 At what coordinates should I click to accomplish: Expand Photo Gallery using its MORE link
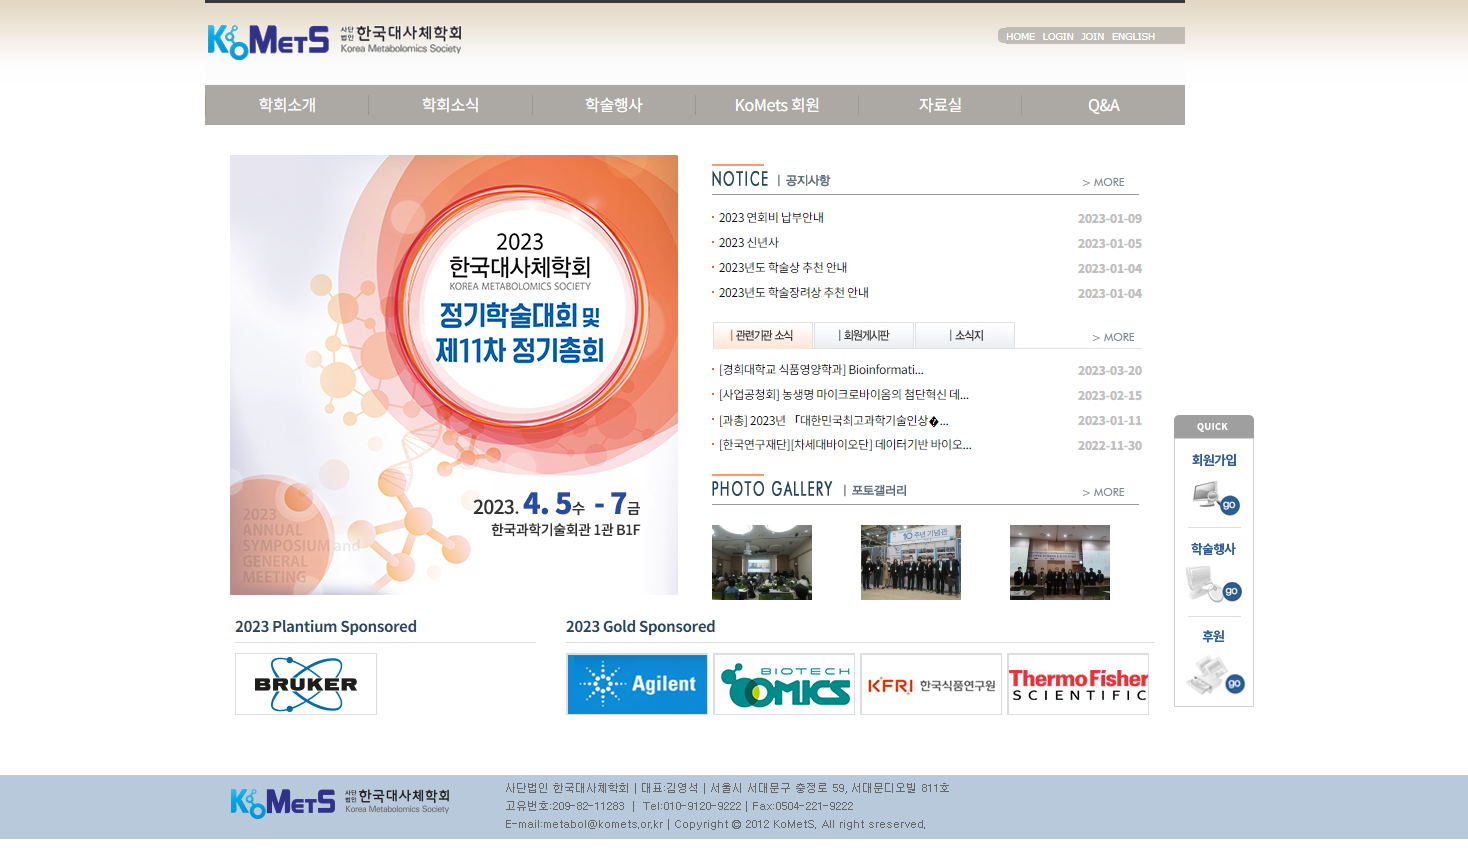(1104, 492)
